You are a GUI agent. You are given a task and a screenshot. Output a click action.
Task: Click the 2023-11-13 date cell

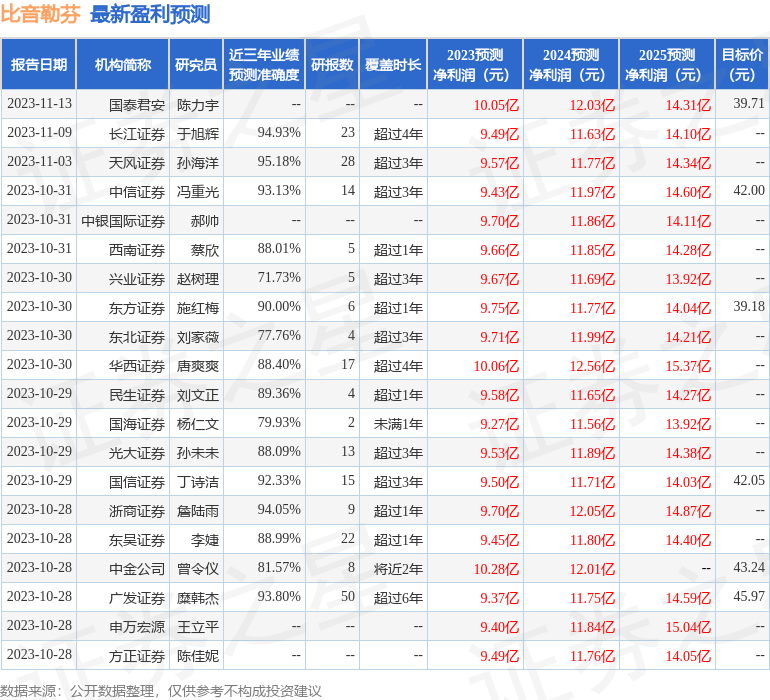(39, 104)
